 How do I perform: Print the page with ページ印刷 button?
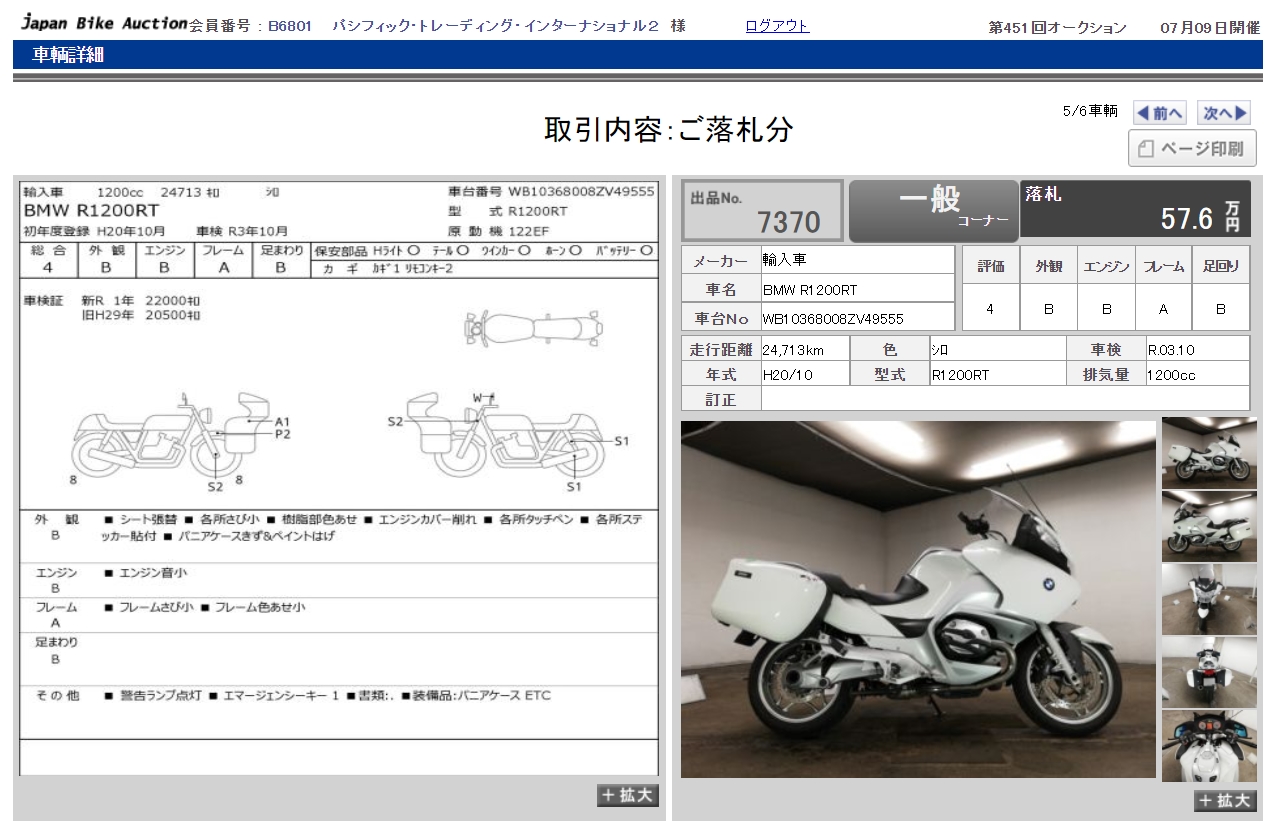[1192, 149]
